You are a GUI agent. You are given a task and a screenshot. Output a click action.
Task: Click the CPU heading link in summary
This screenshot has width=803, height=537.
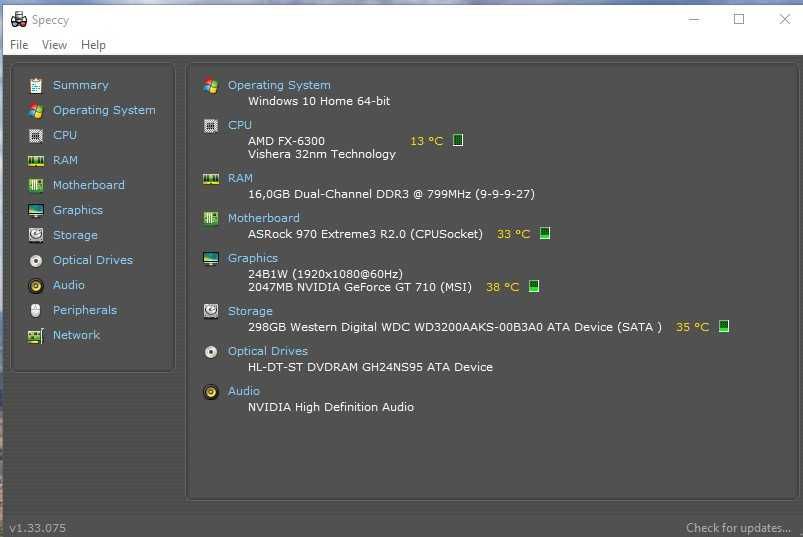(x=240, y=125)
